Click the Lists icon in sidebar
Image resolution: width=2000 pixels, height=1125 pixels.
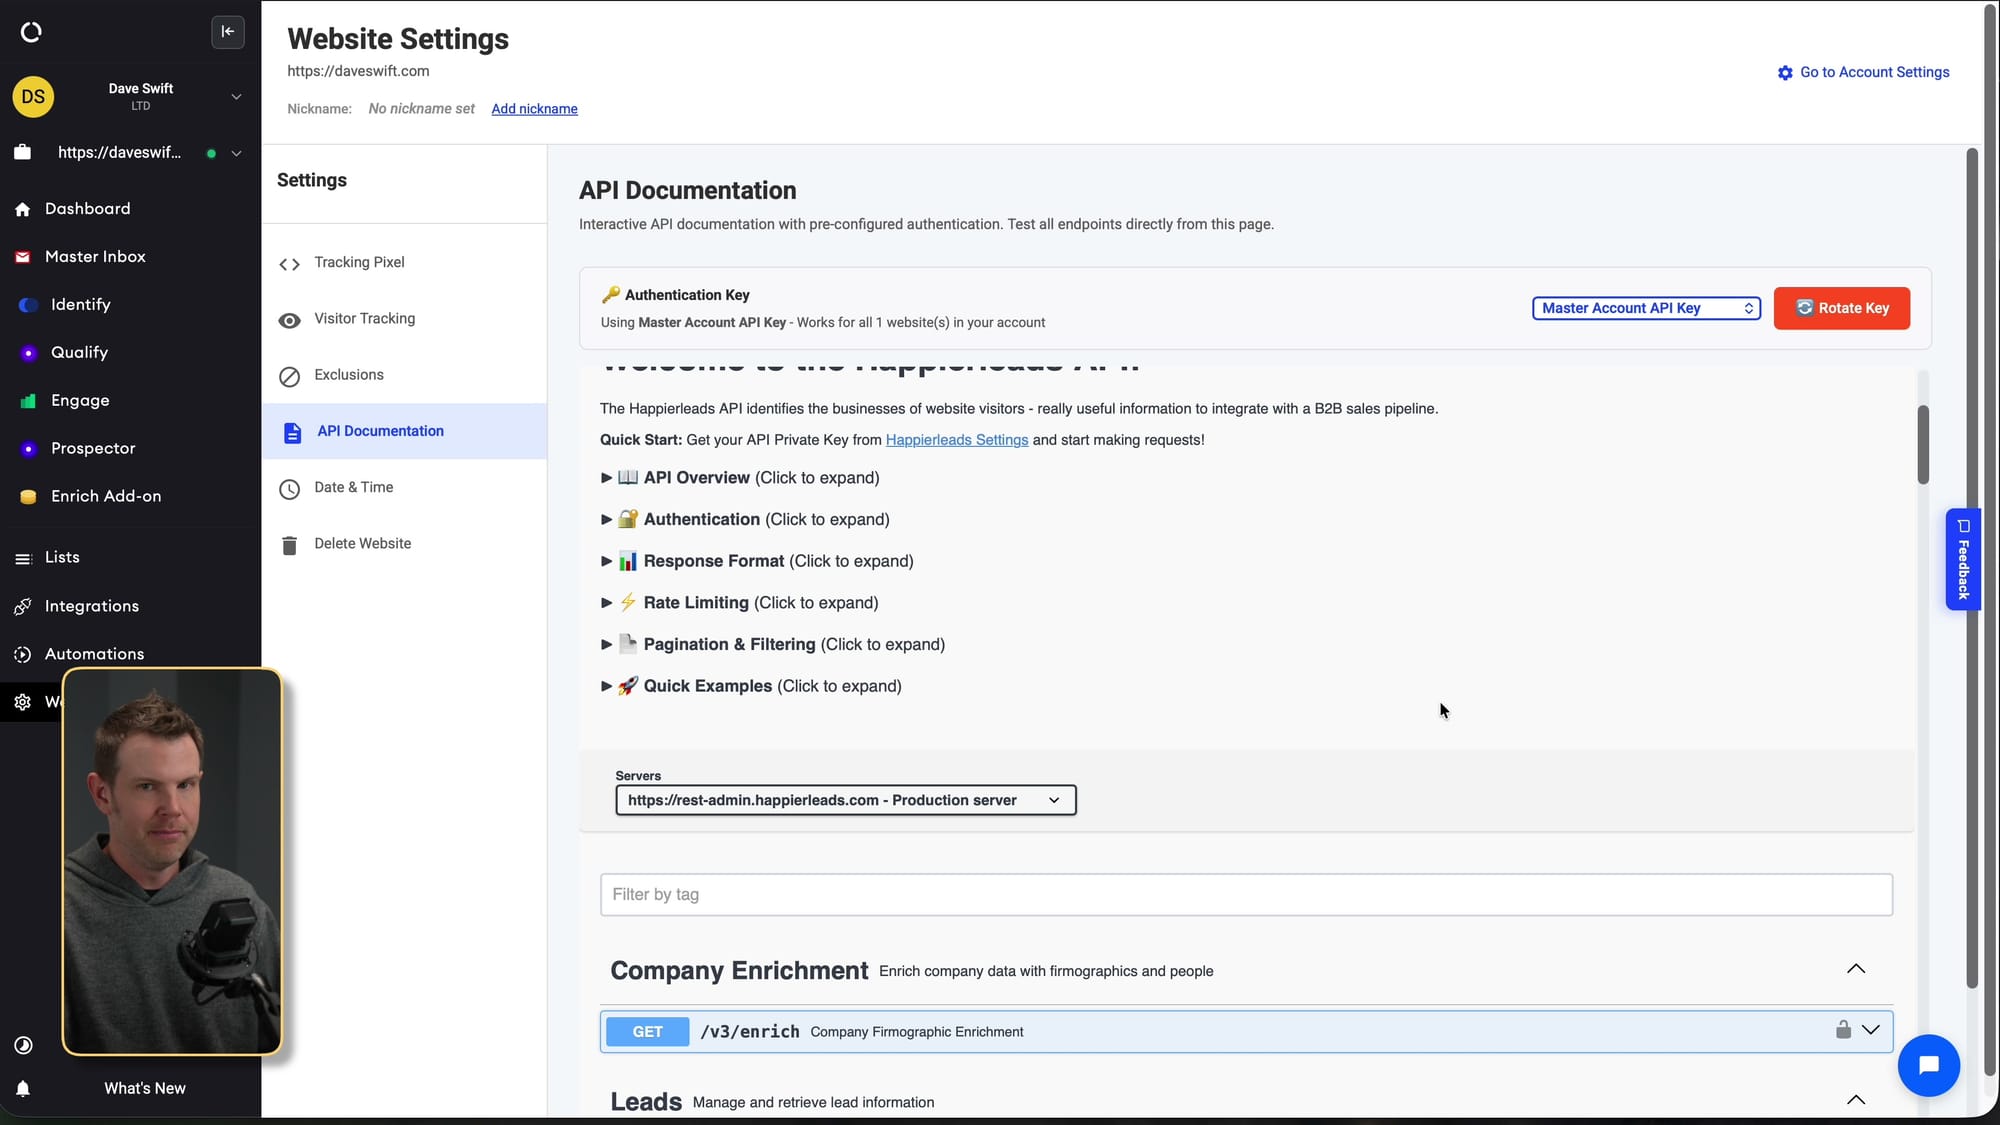coord(23,558)
